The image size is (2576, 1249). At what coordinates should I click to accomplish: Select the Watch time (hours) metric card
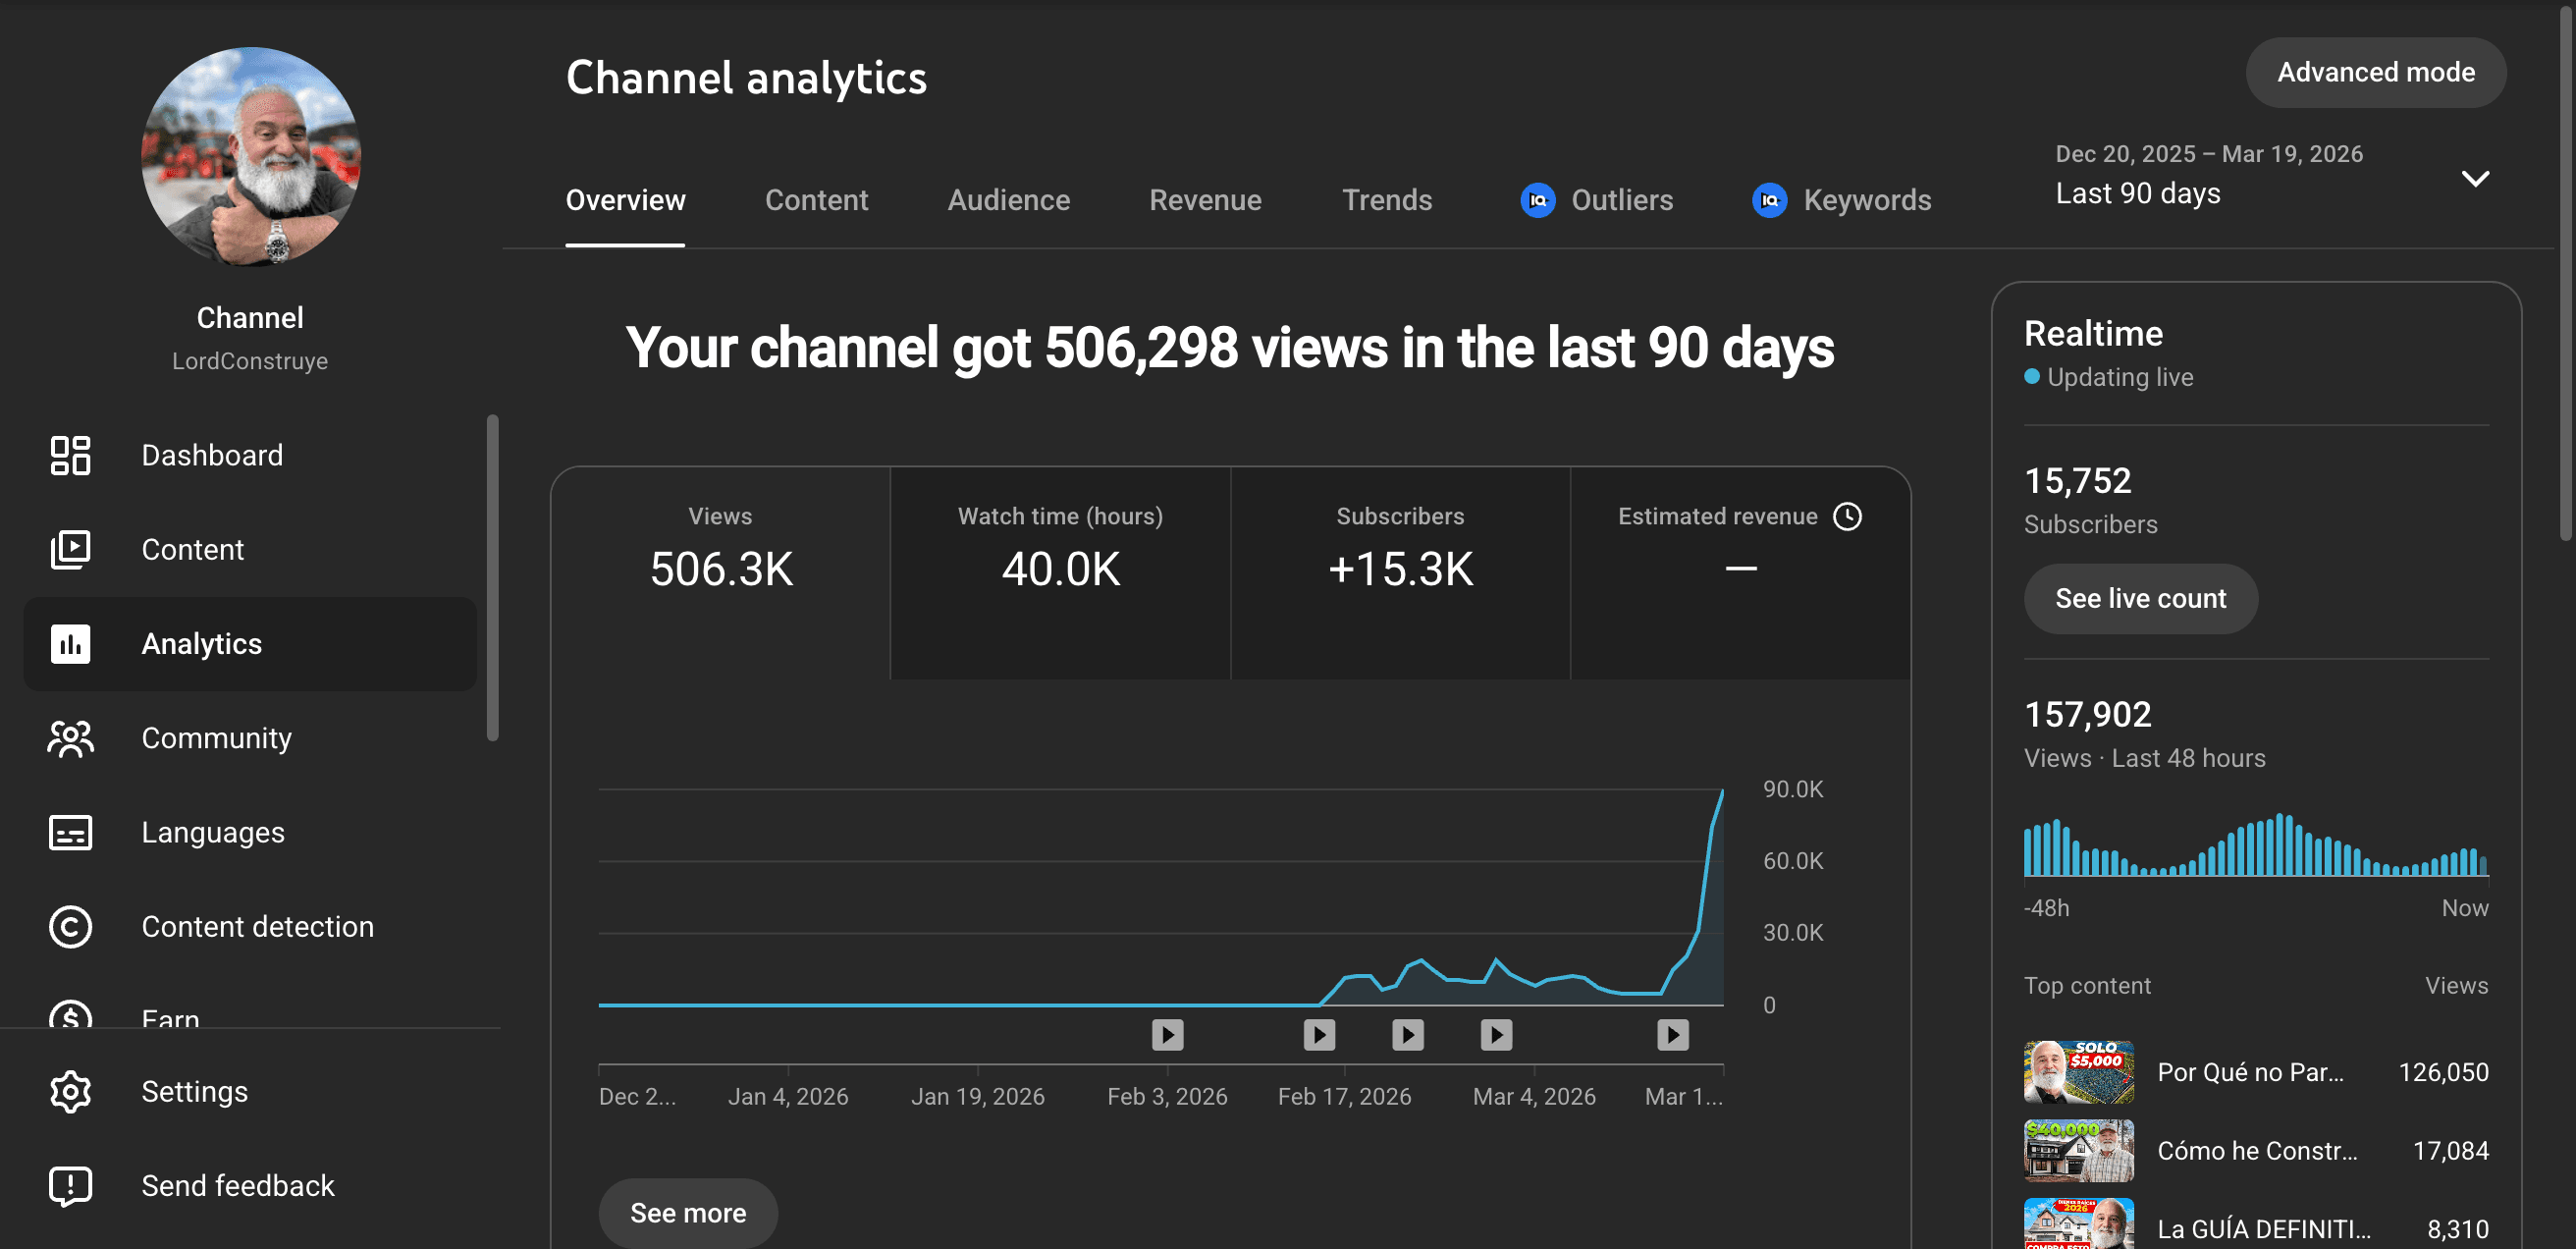pyautogui.click(x=1060, y=573)
